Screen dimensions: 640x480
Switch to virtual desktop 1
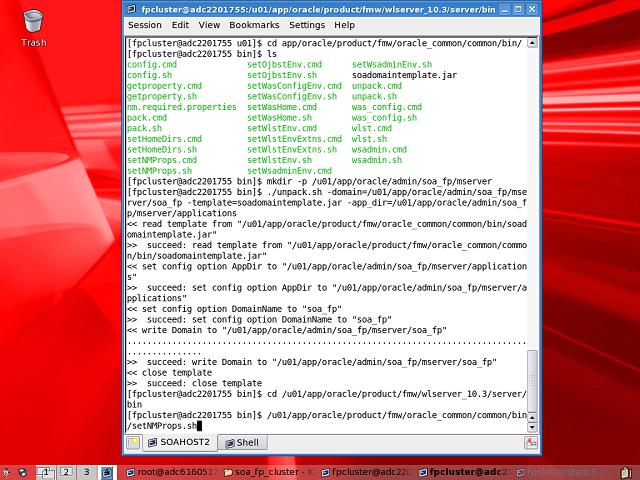pos(45,473)
